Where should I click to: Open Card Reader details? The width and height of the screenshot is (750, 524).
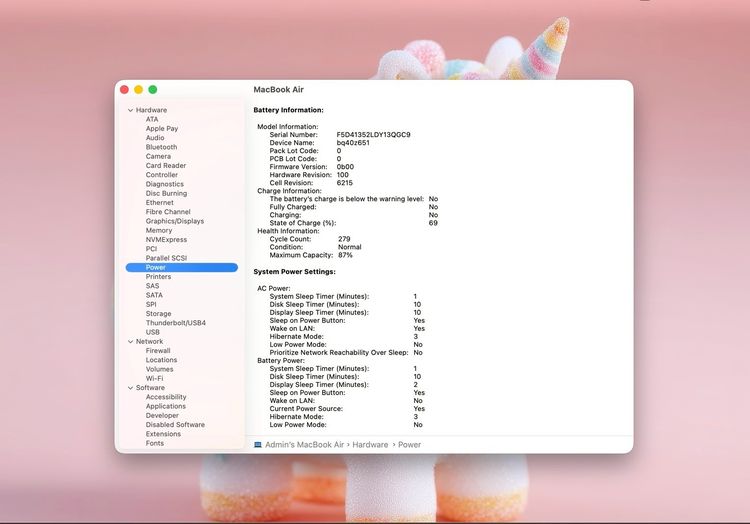(x=165, y=165)
